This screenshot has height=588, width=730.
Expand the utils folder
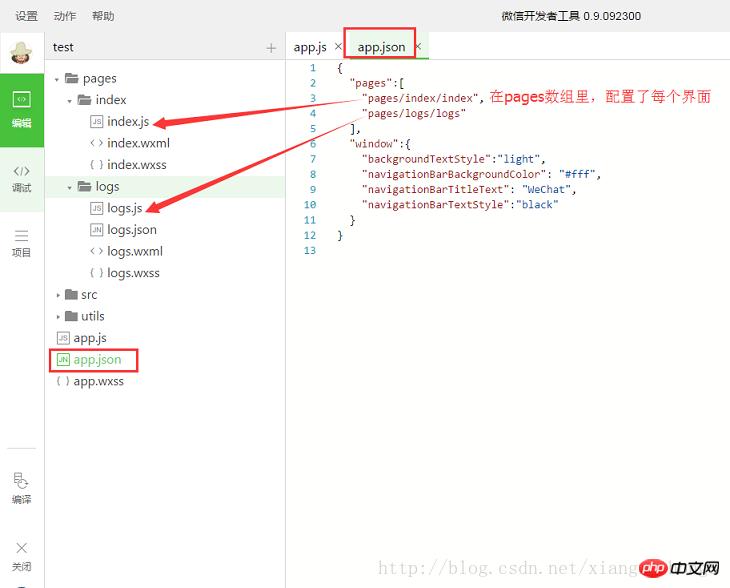coord(58,316)
